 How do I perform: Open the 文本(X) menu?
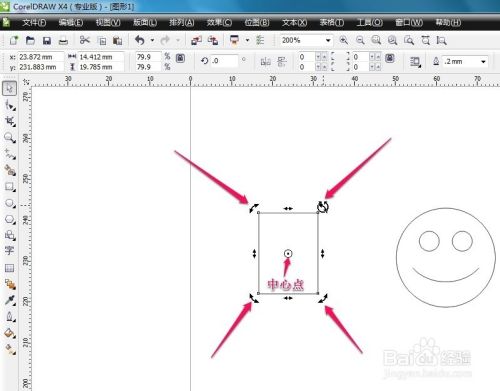[x=295, y=22]
